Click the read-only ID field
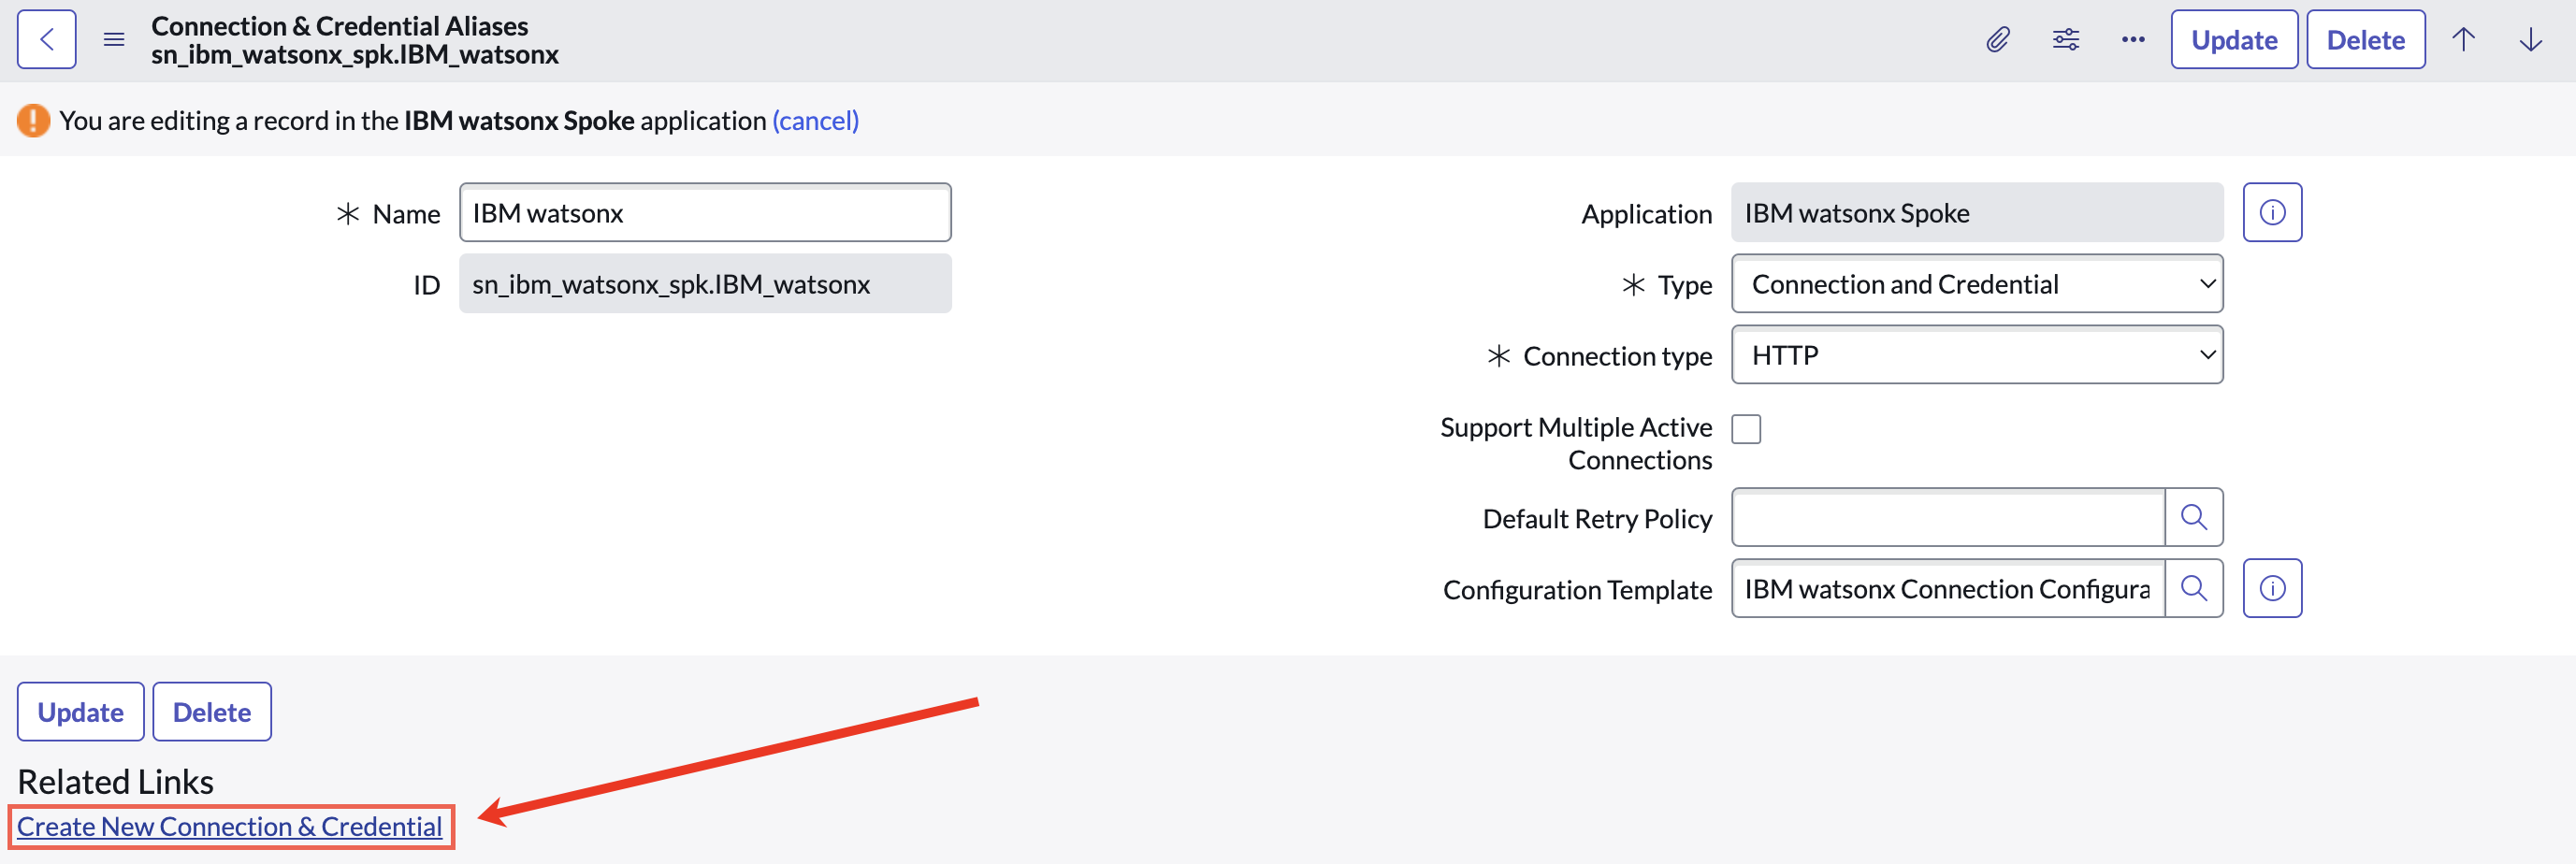The height and width of the screenshot is (864, 2576). pos(705,284)
